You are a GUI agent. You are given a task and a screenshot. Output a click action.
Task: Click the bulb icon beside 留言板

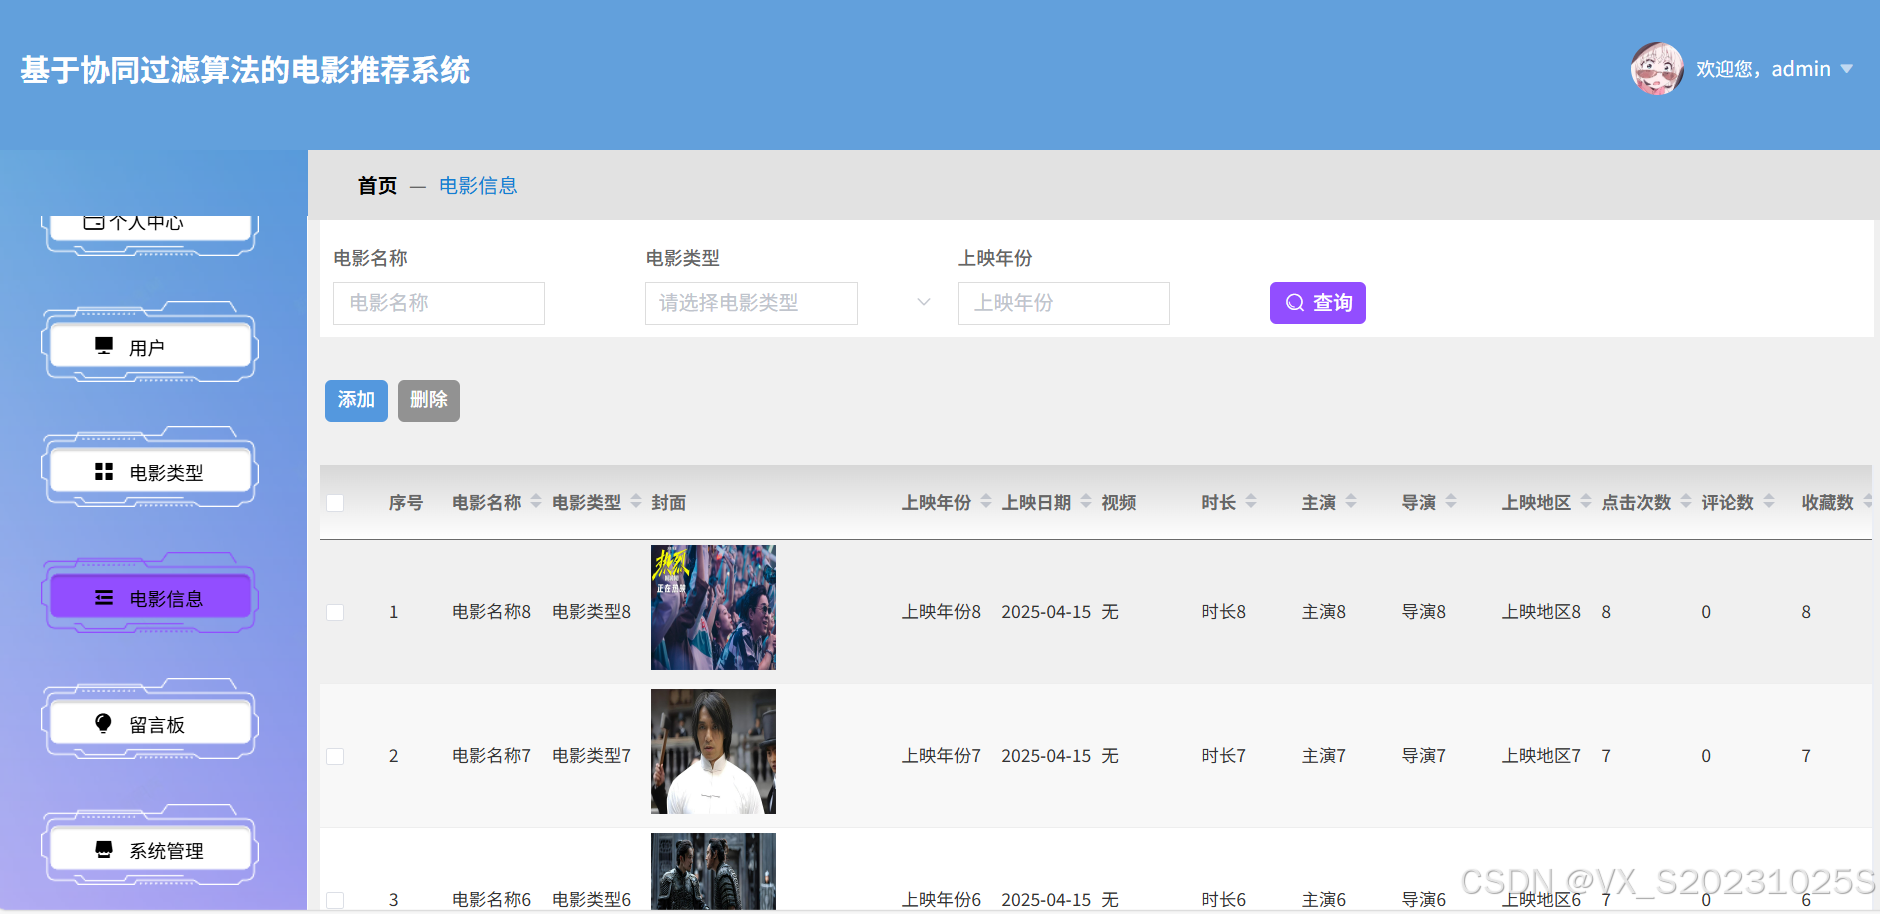(x=103, y=723)
